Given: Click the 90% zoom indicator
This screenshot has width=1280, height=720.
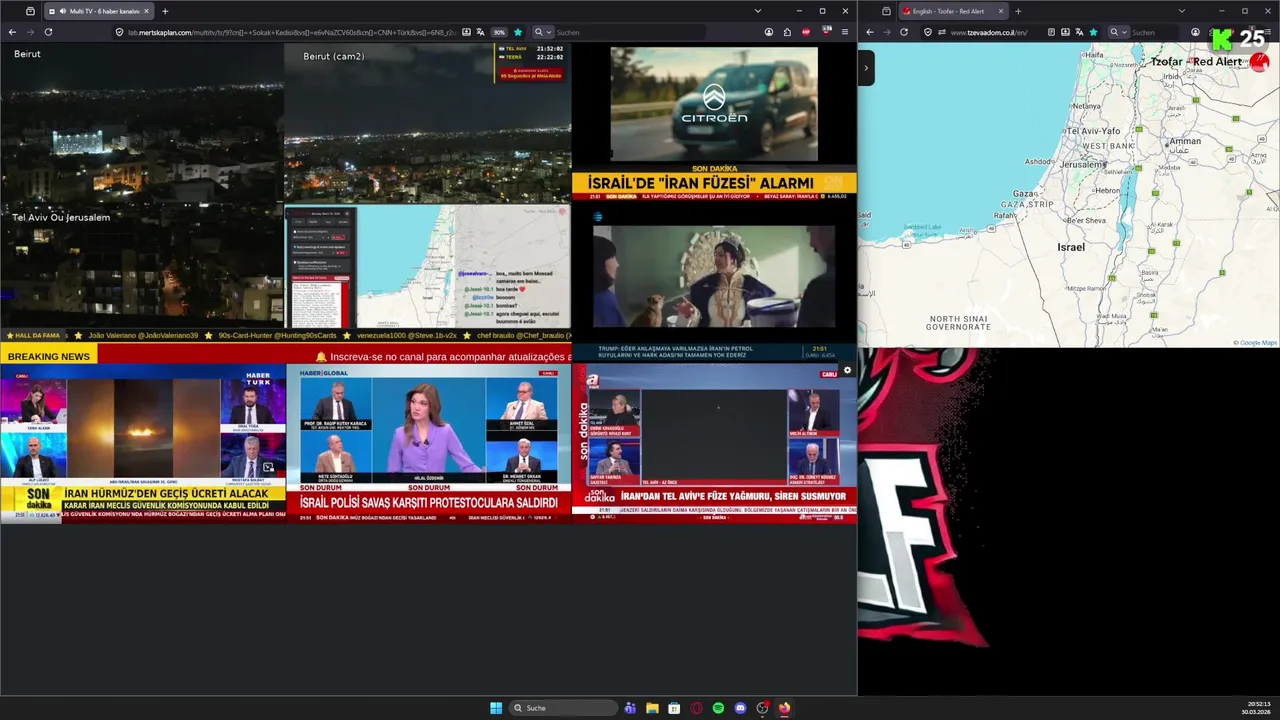Looking at the screenshot, I should click(x=499, y=32).
